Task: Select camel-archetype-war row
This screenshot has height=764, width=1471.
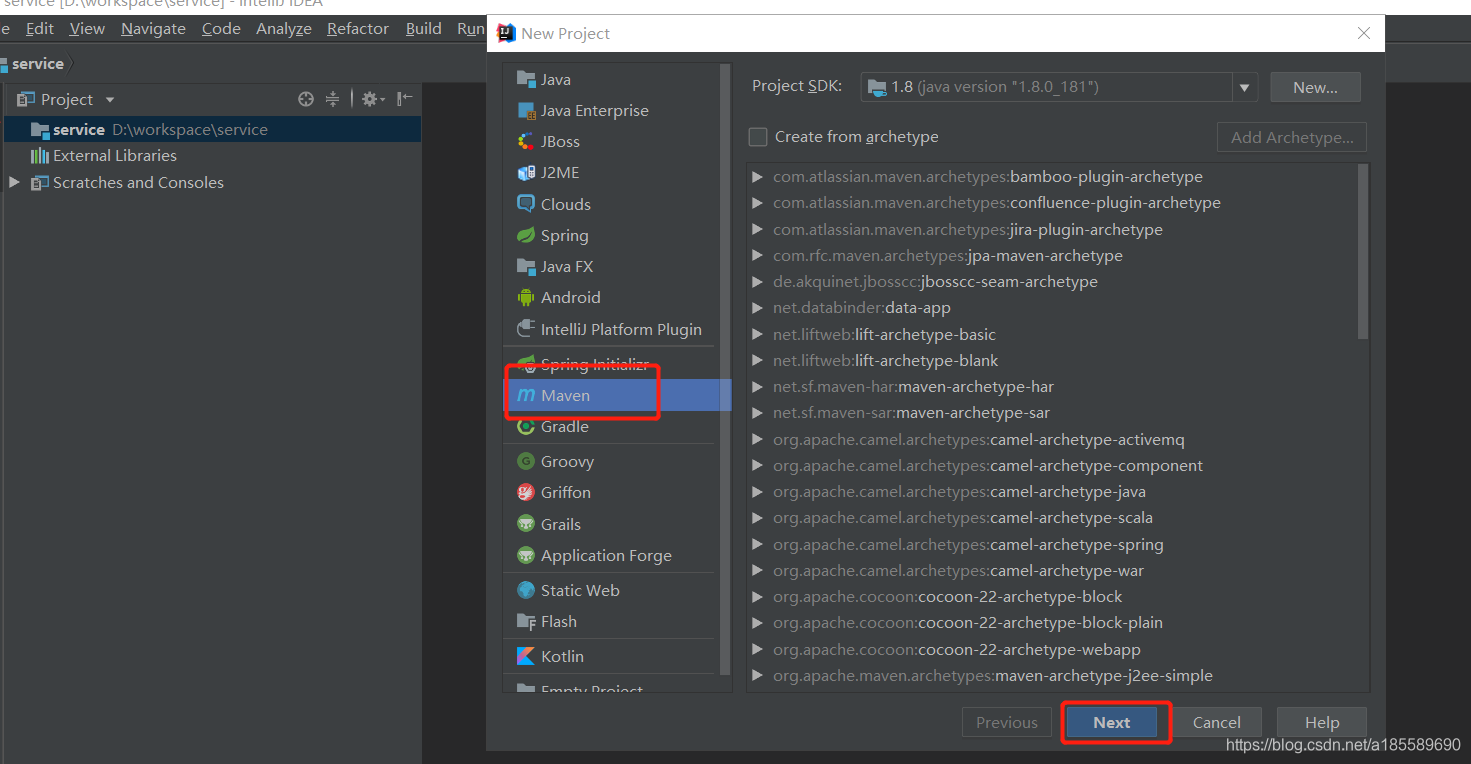Action: 1052,570
